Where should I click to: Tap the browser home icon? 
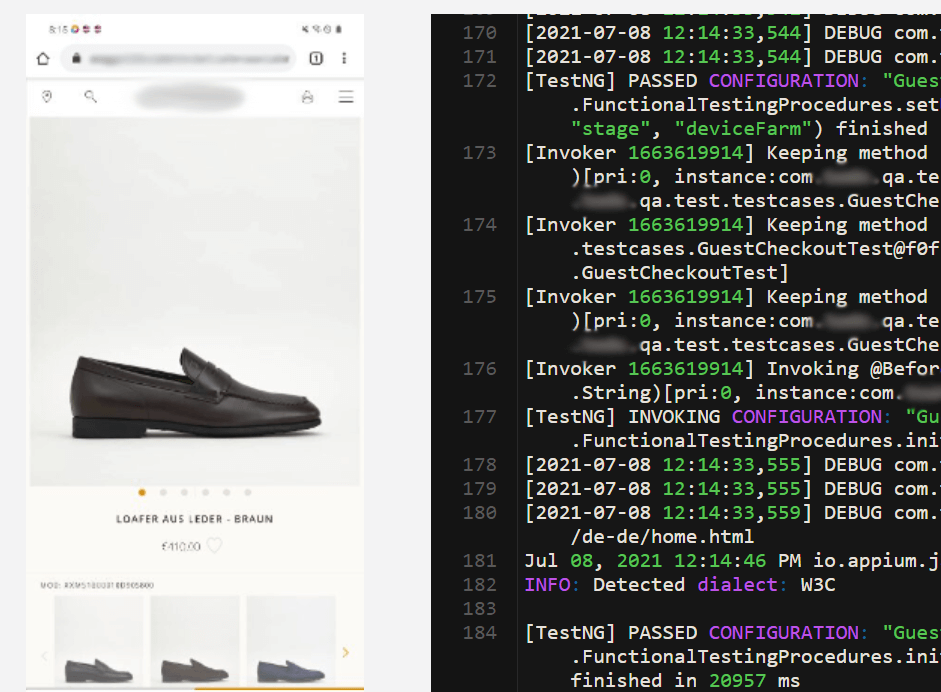click(43, 59)
